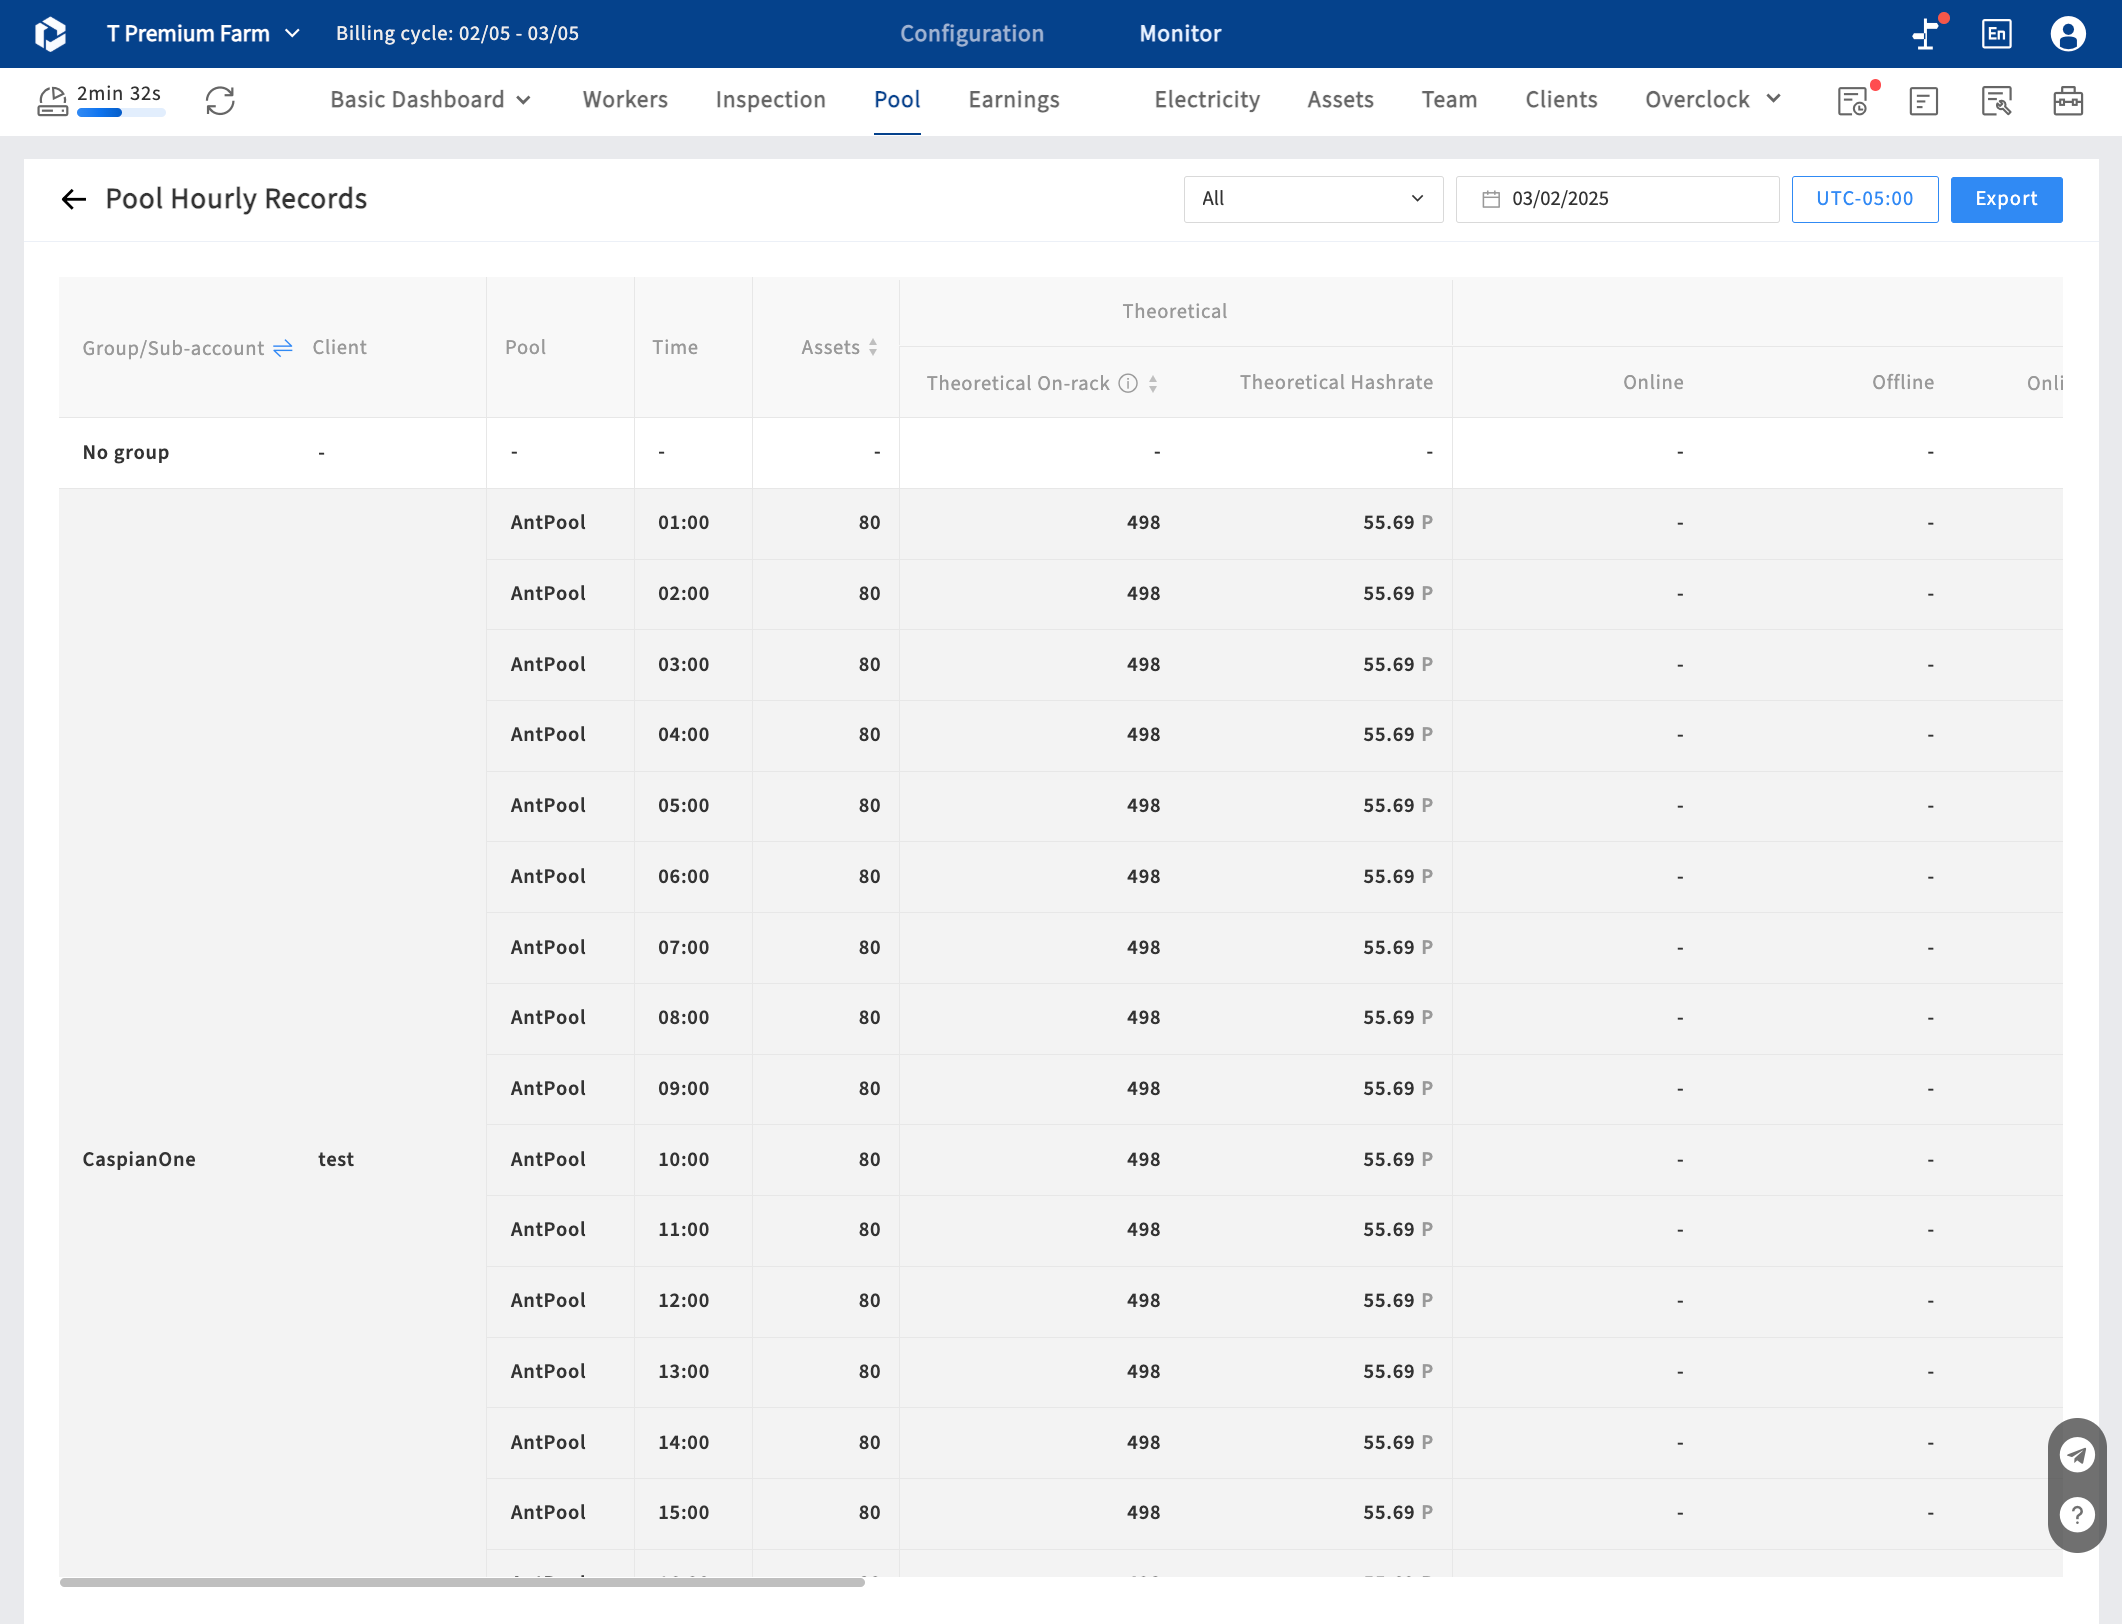Open the search records icon in toolbar
The width and height of the screenshot is (2122, 1624).
[1996, 101]
